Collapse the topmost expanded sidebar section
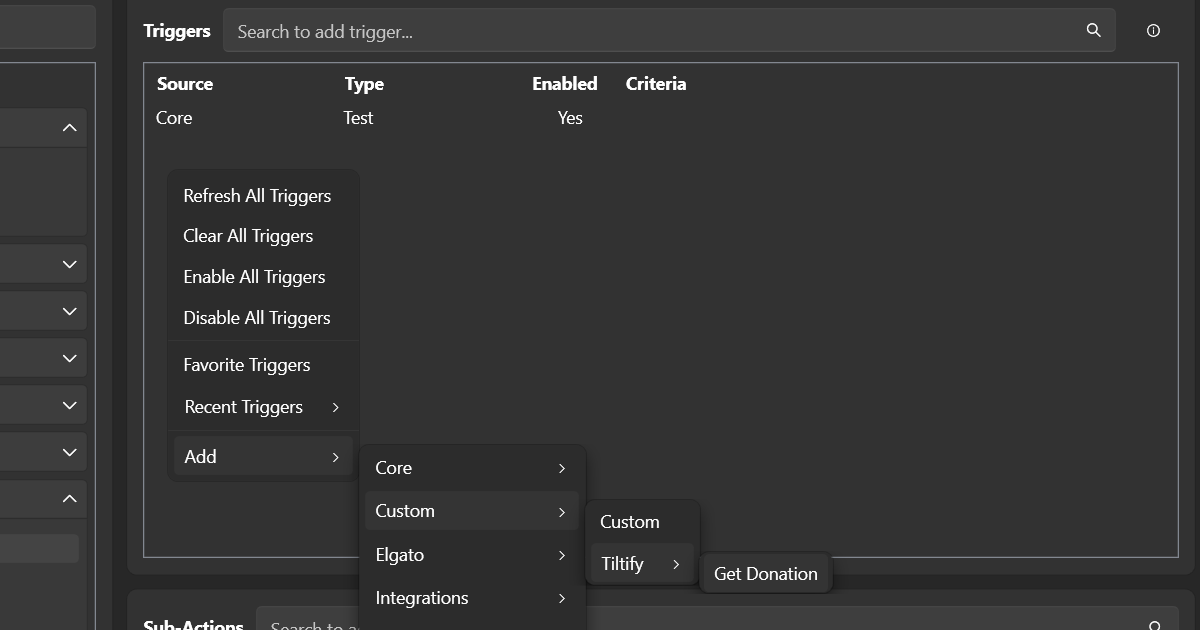The width and height of the screenshot is (1200, 630). tap(69, 127)
